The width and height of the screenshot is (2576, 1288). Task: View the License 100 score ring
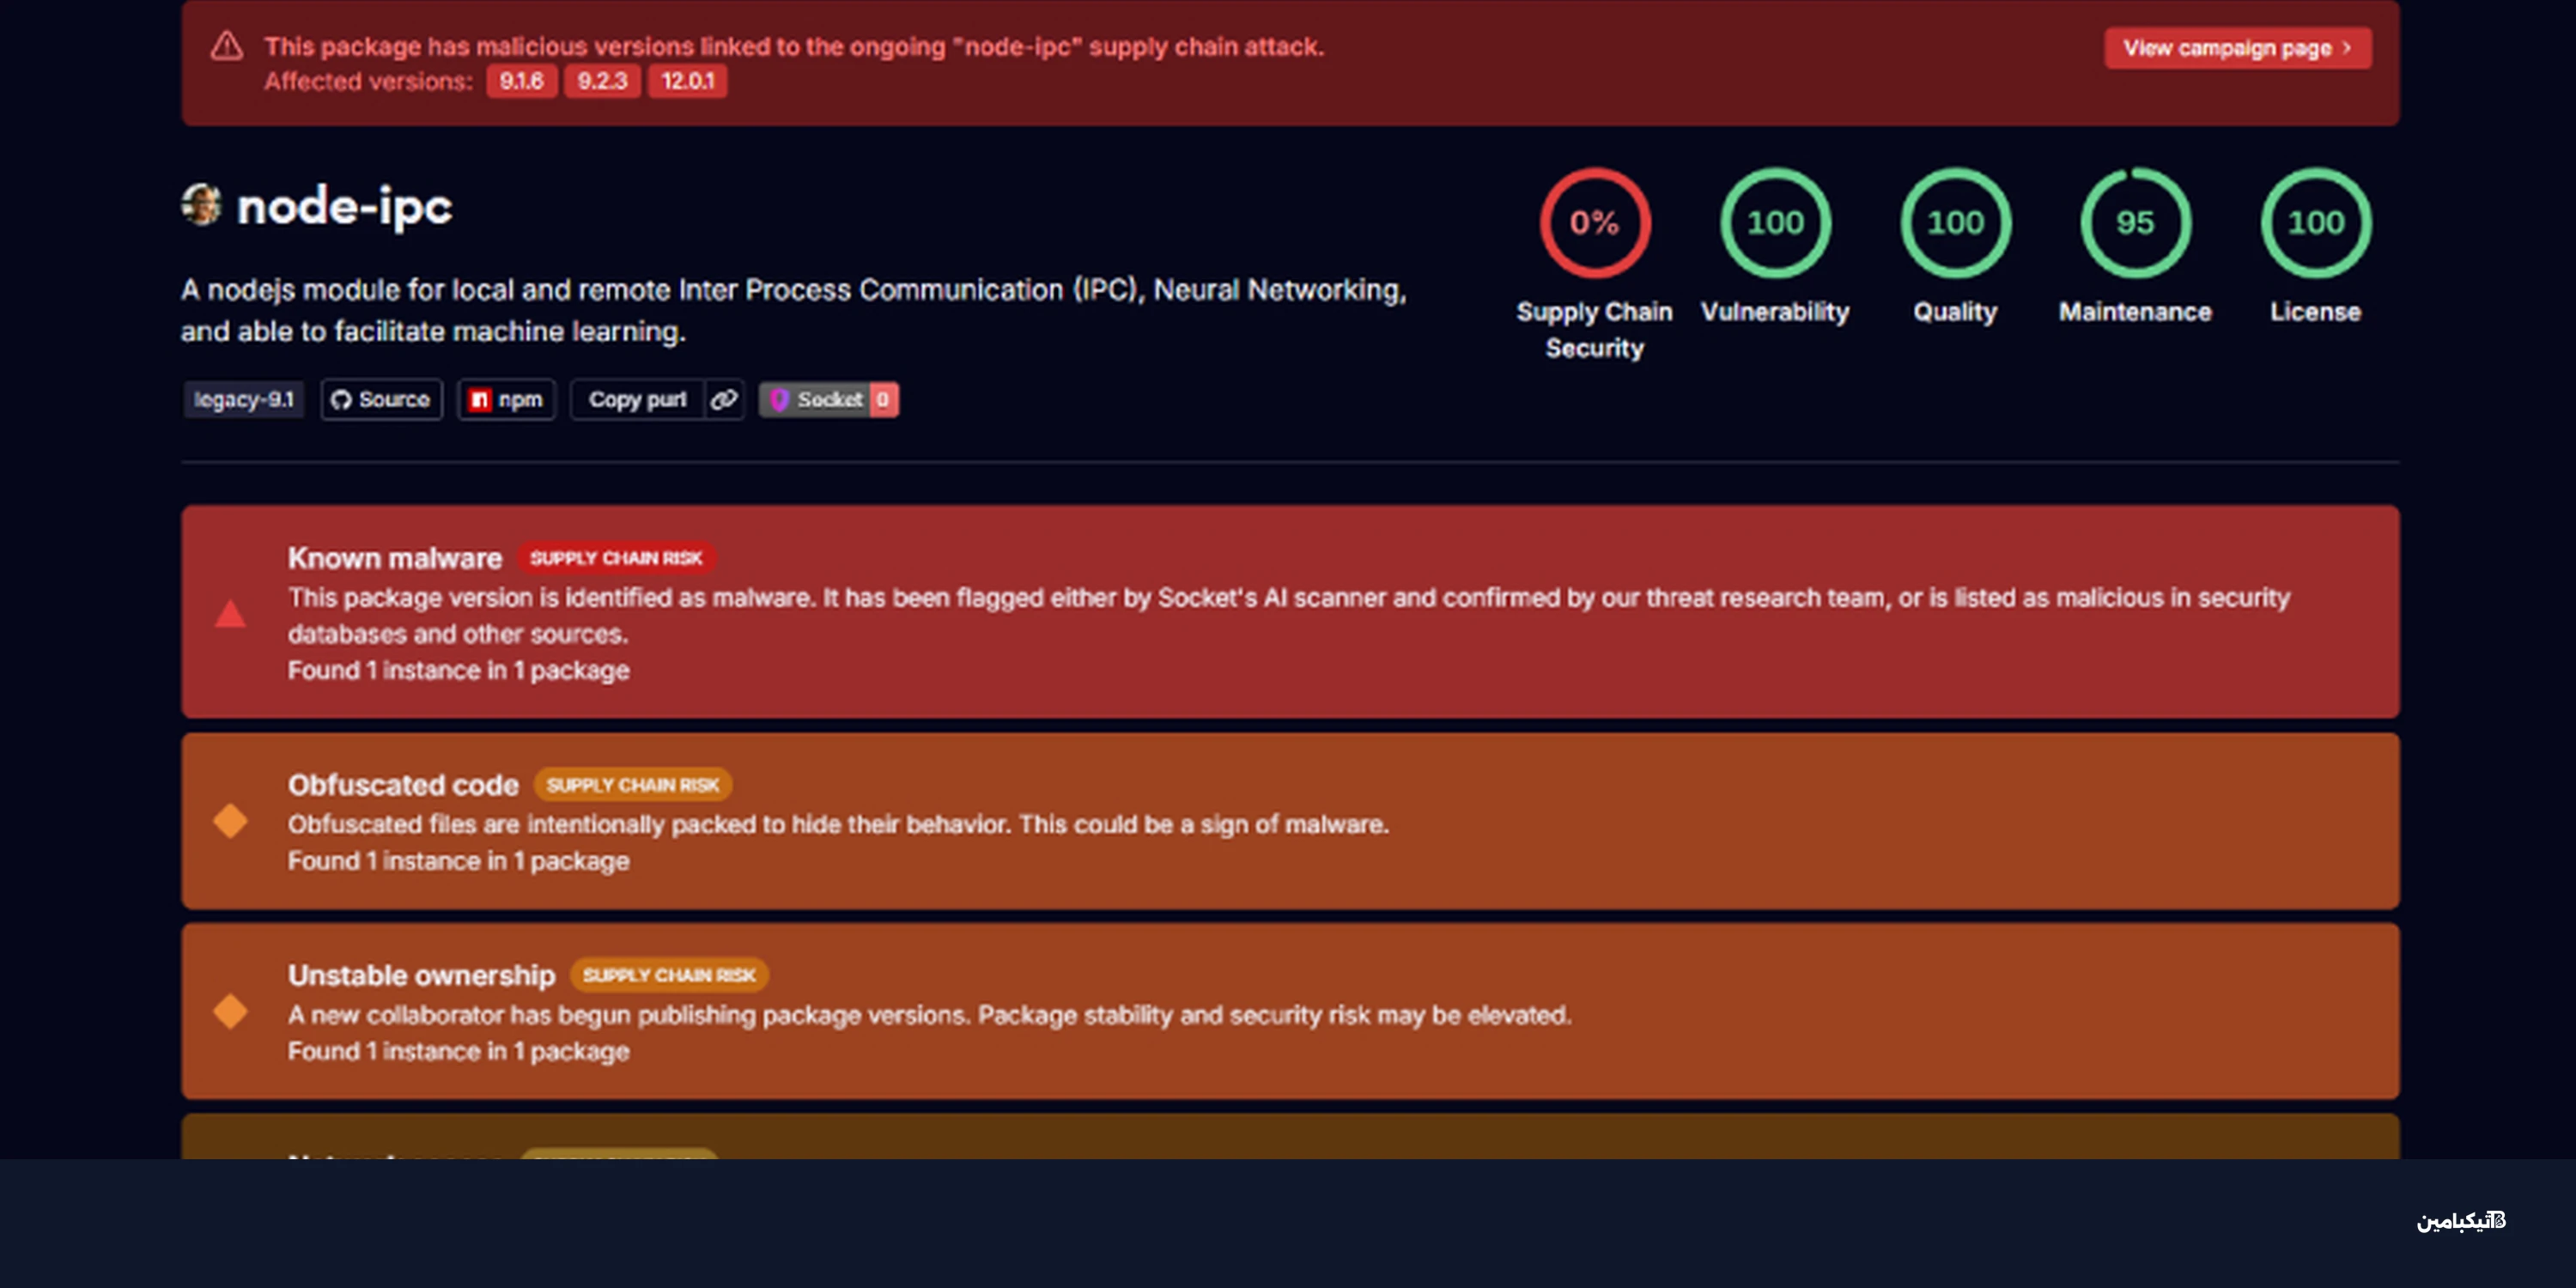click(x=2316, y=222)
